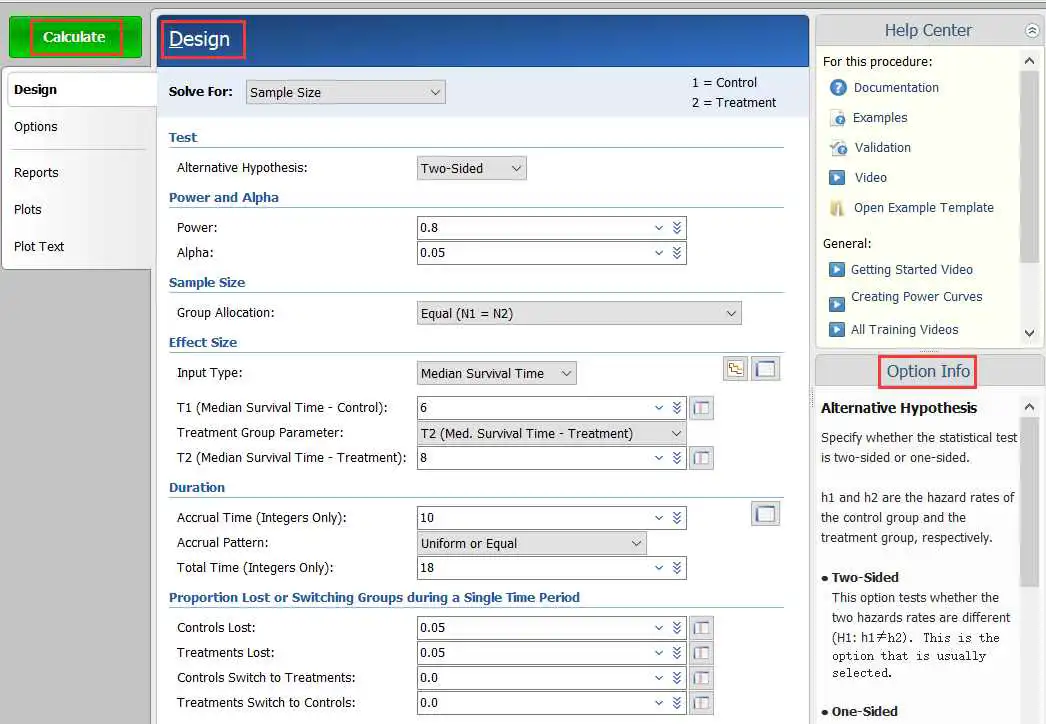Open the Controls Lost table icon
Viewport: 1046px width, 724px height.
pos(701,628)
